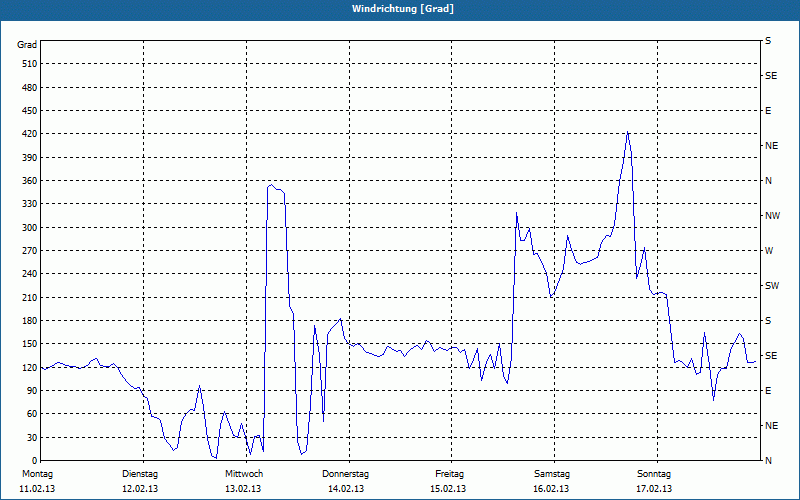Select the 210 y-axis label

[x=30, y=297]
